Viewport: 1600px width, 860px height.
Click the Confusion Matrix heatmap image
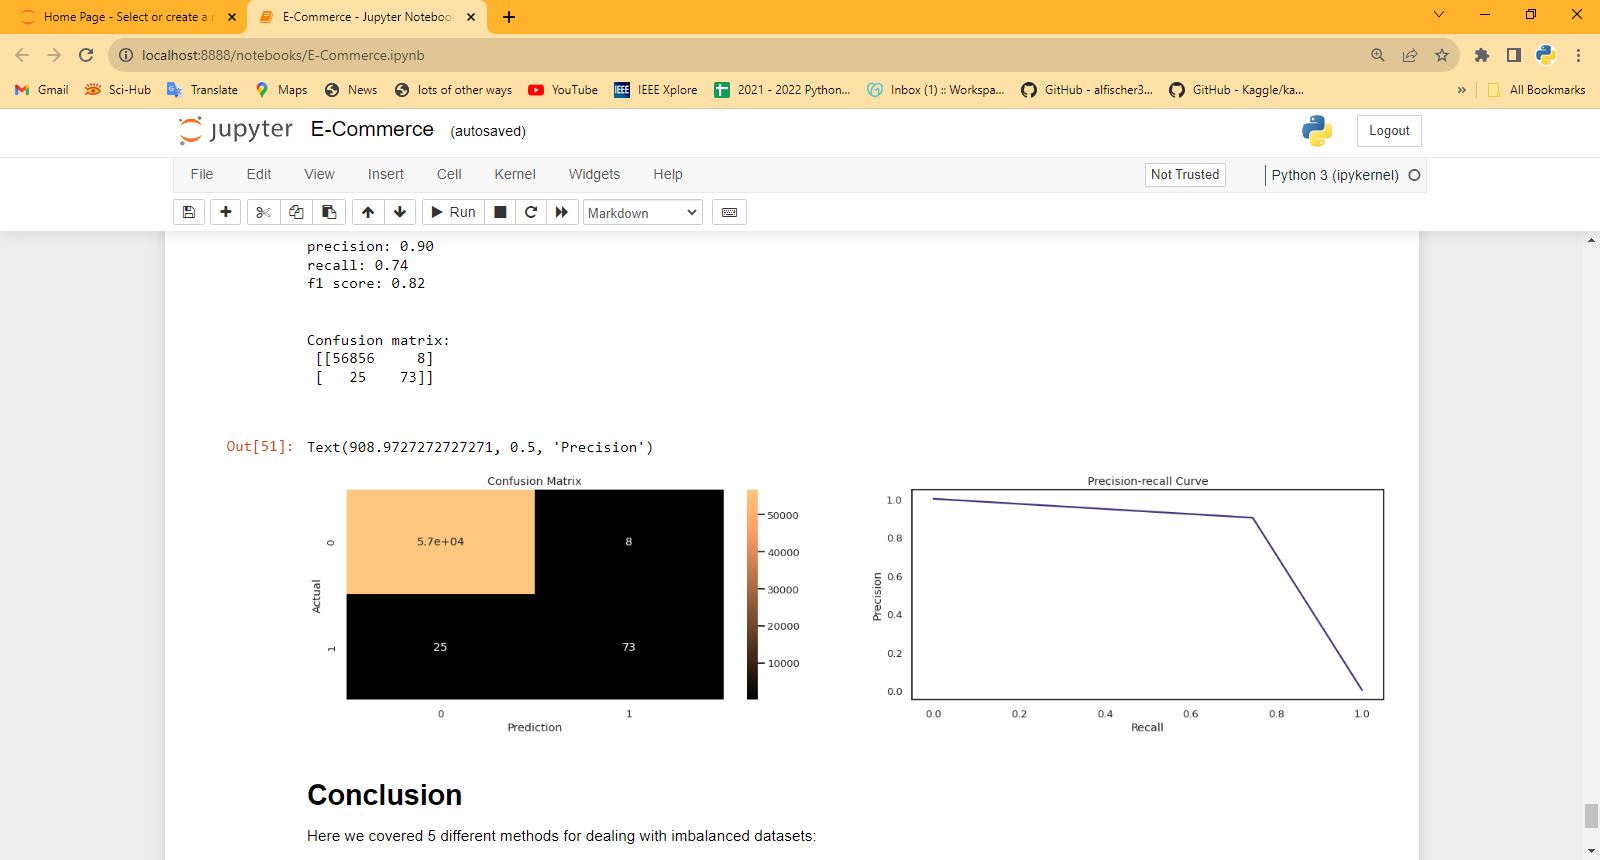535,594
